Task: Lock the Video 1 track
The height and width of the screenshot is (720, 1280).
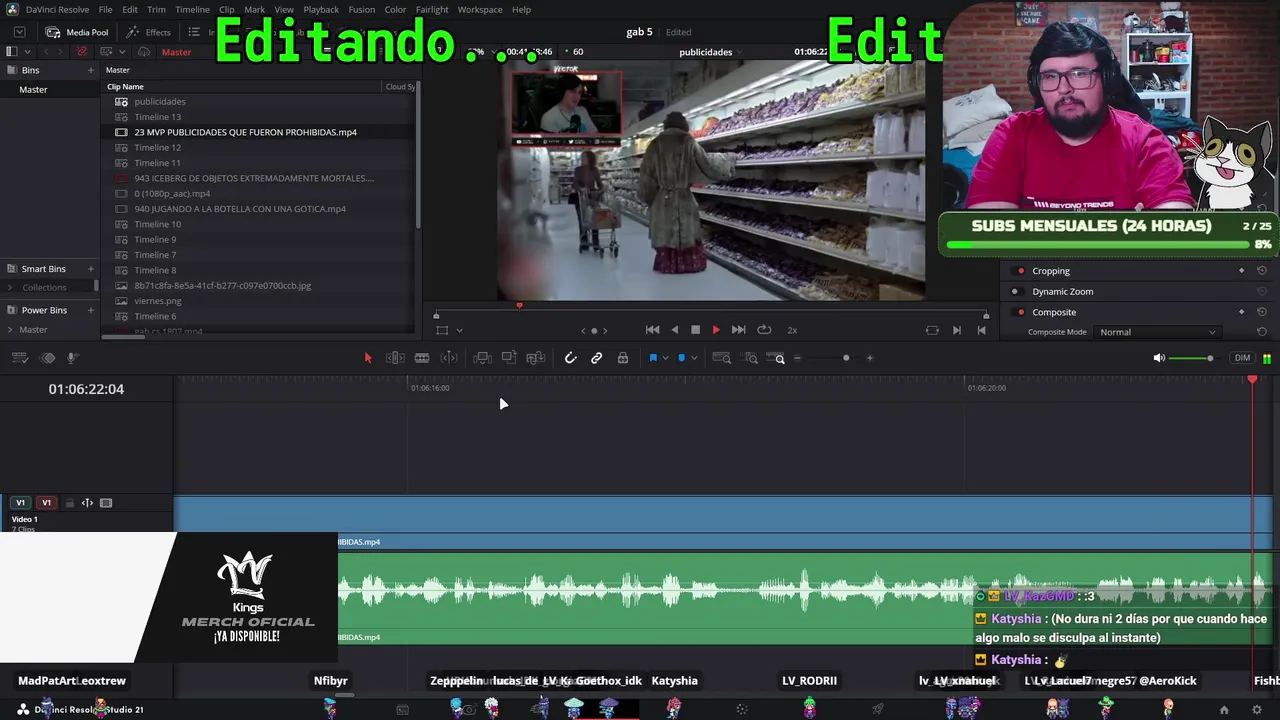Action: (69, 503)
